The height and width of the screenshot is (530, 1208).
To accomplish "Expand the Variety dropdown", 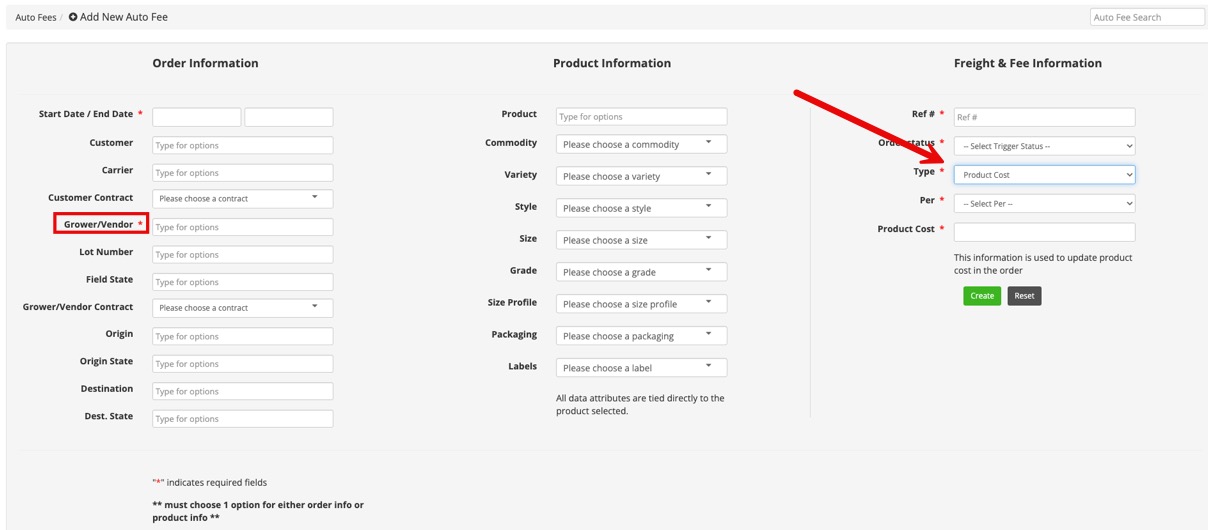I will point(641,176).
